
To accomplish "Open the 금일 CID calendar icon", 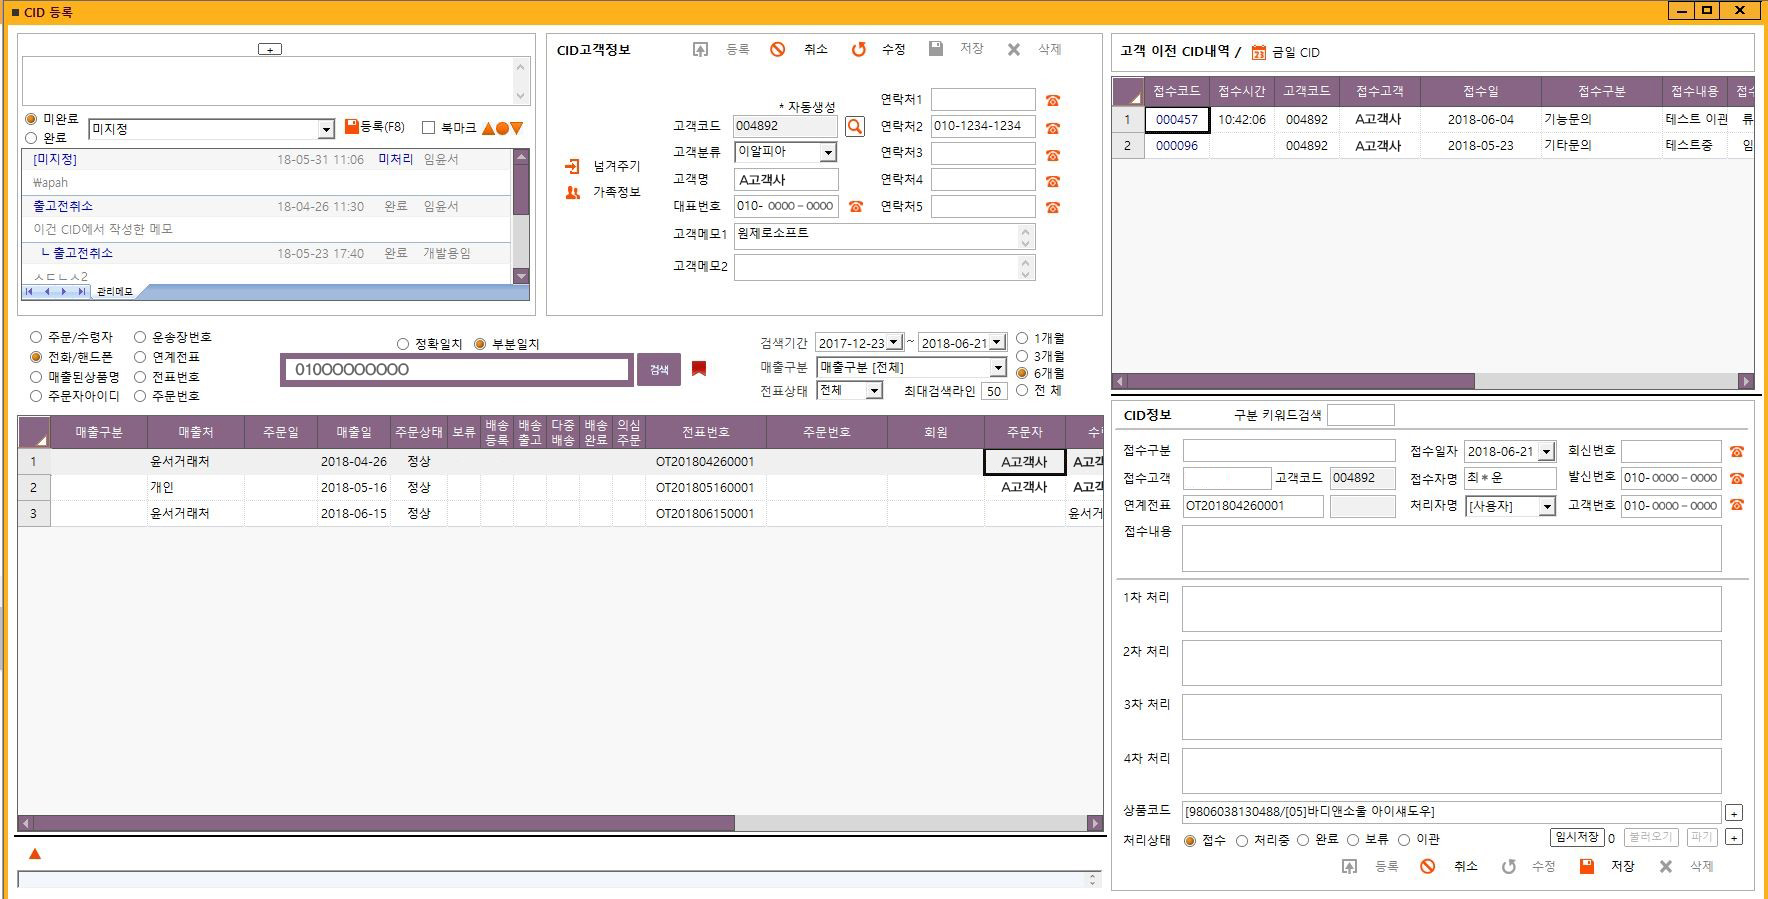I will [x=1259, y=52].
